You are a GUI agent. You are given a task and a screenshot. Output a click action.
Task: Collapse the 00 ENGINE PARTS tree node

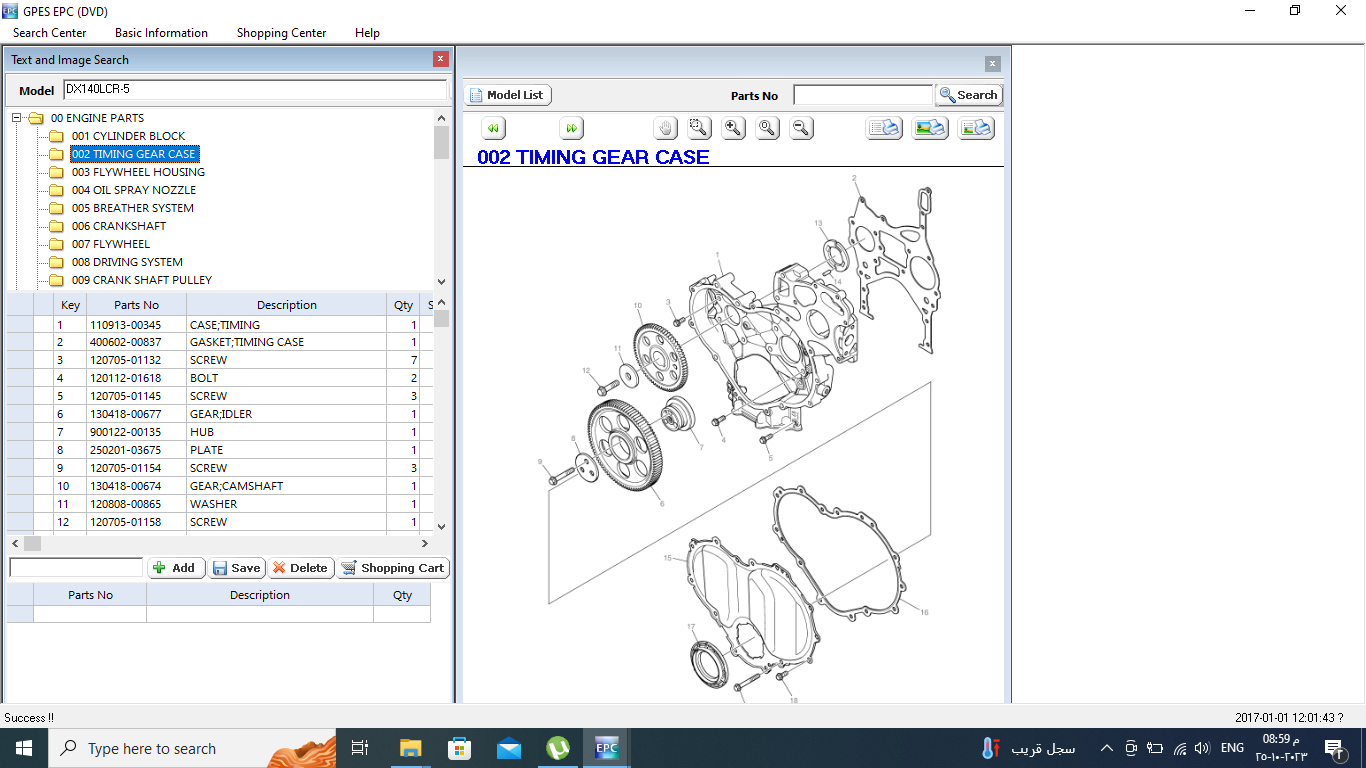coord(16,118)
